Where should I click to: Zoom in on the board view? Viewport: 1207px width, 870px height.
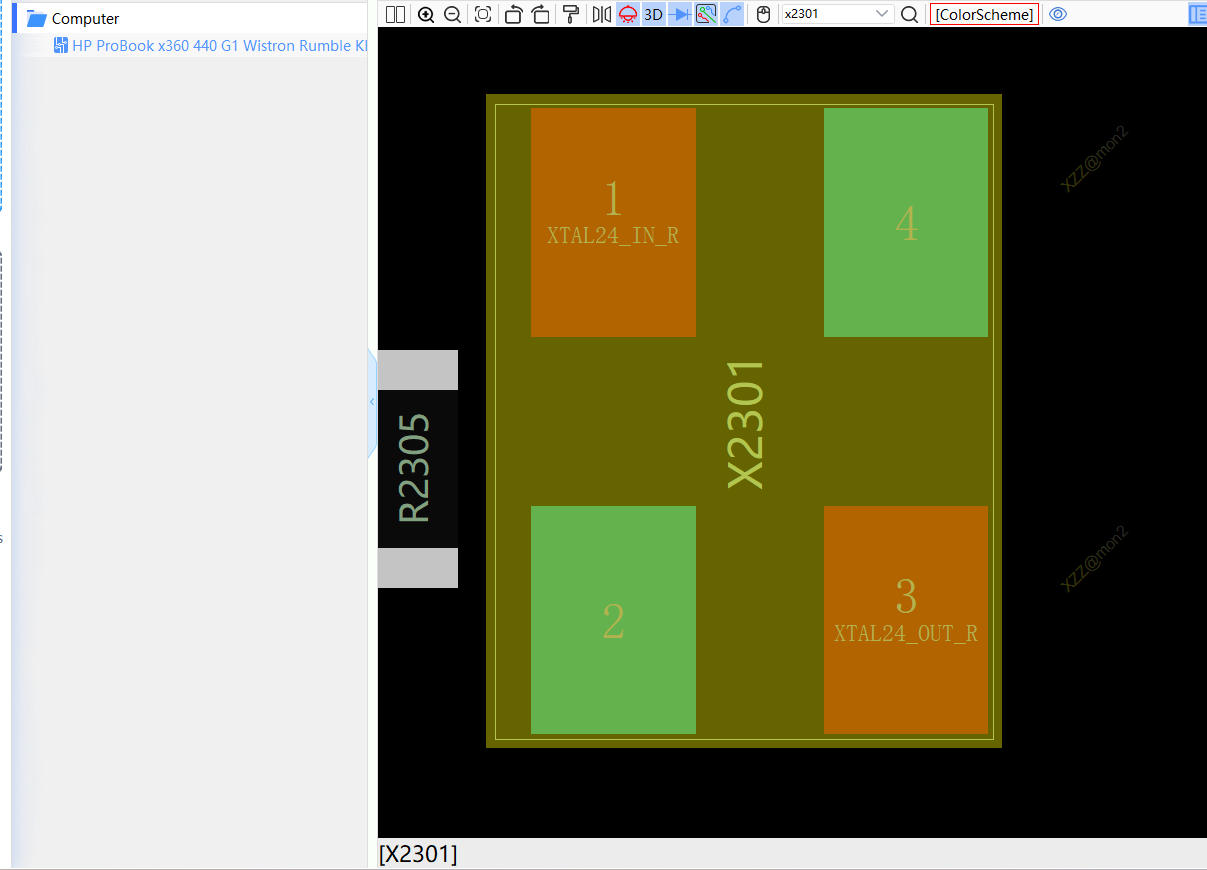coord(426,14)
